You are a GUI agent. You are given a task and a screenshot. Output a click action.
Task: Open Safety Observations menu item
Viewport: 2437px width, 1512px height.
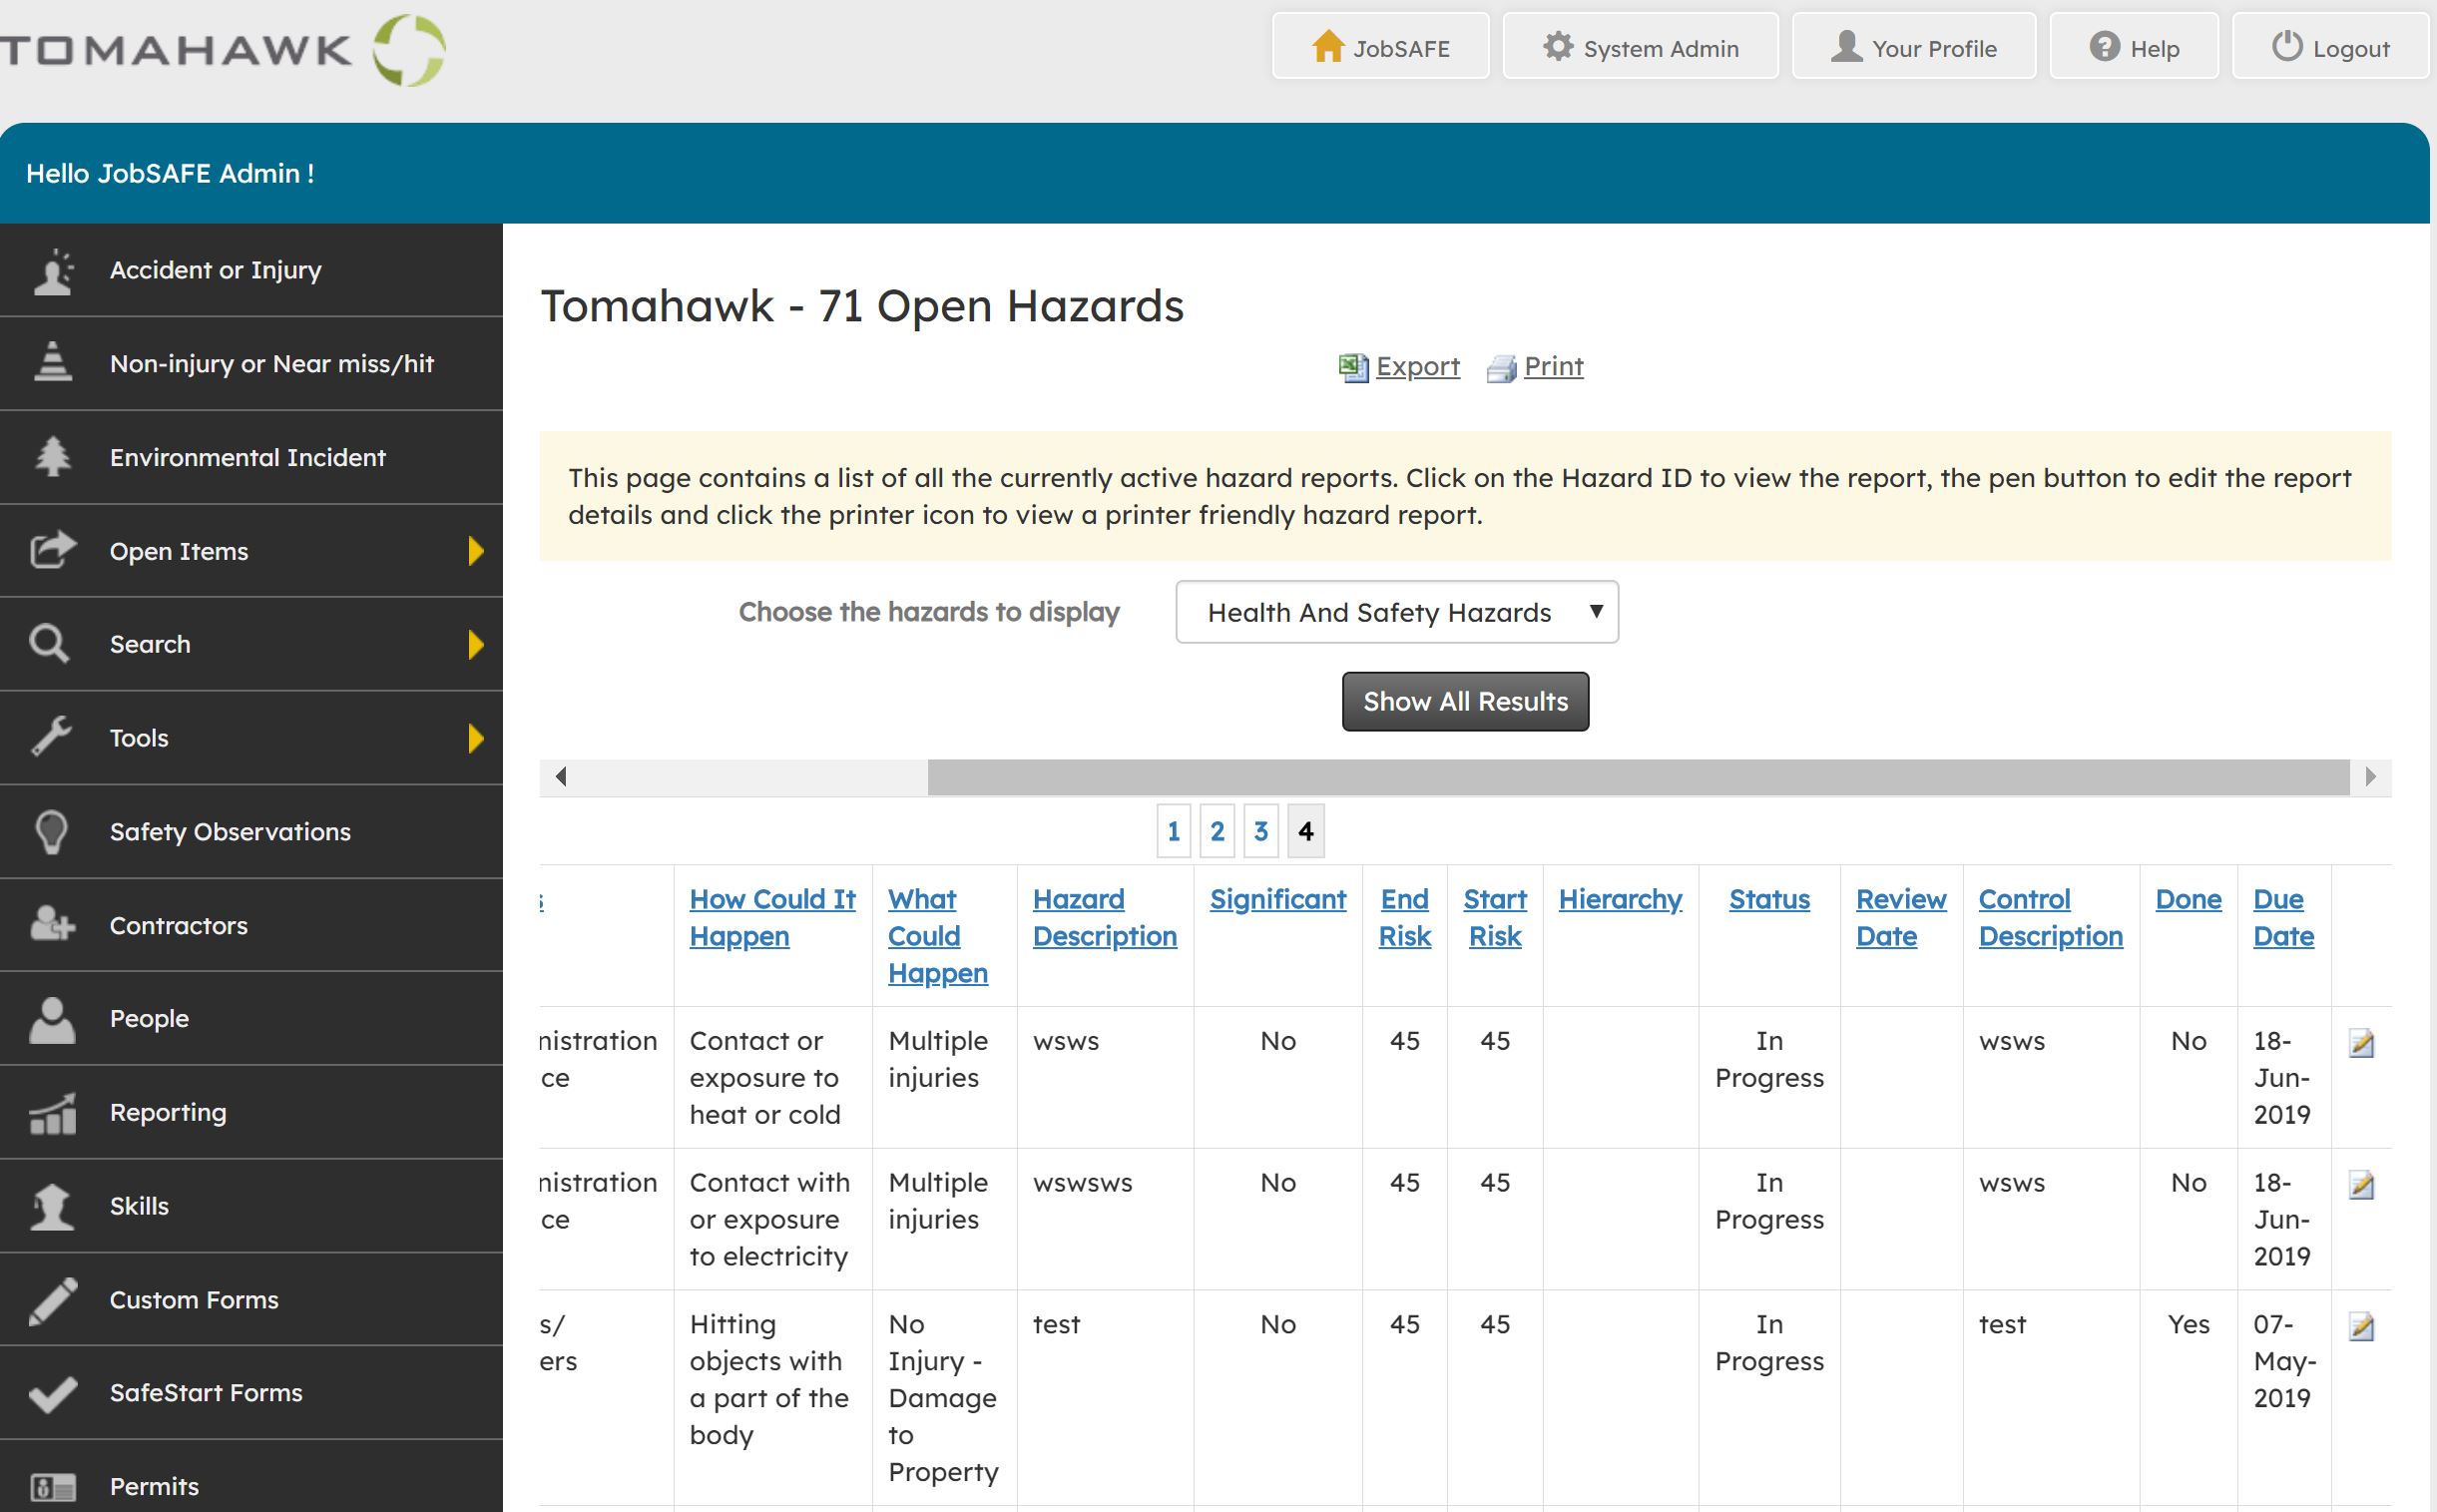251,832
